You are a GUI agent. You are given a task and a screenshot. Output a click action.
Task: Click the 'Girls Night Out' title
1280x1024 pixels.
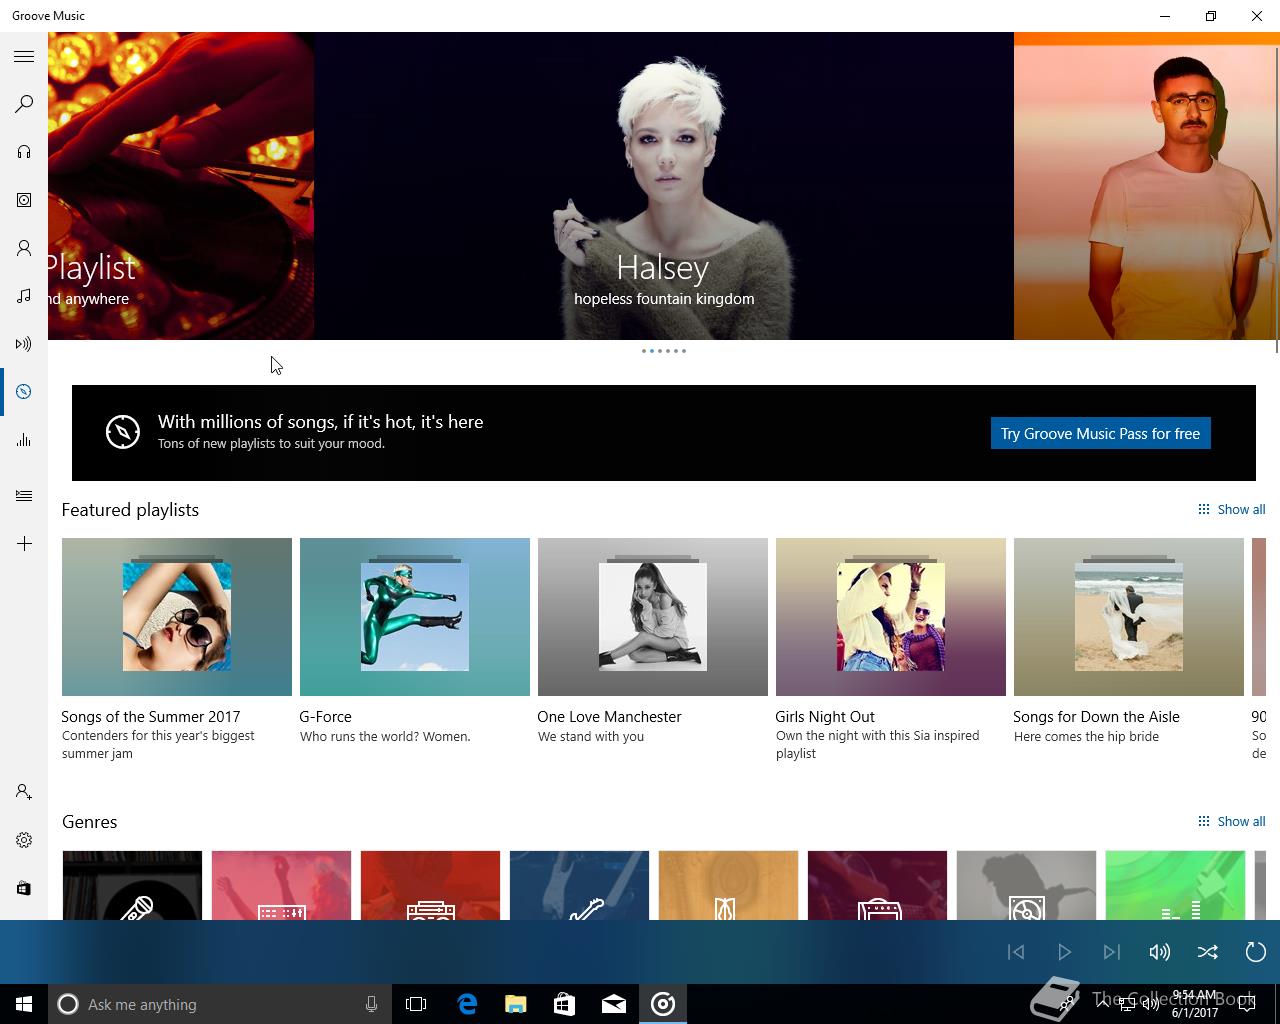point(825,717)
